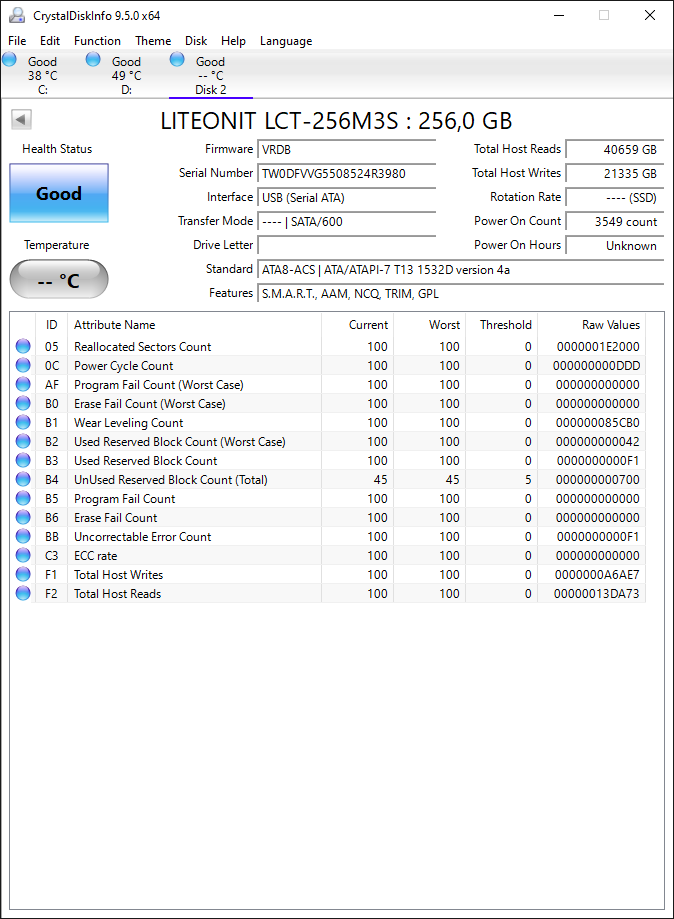Click the Attribute Name column header
Viewport: 674px width, 919px height.
(x=194, y=325)
